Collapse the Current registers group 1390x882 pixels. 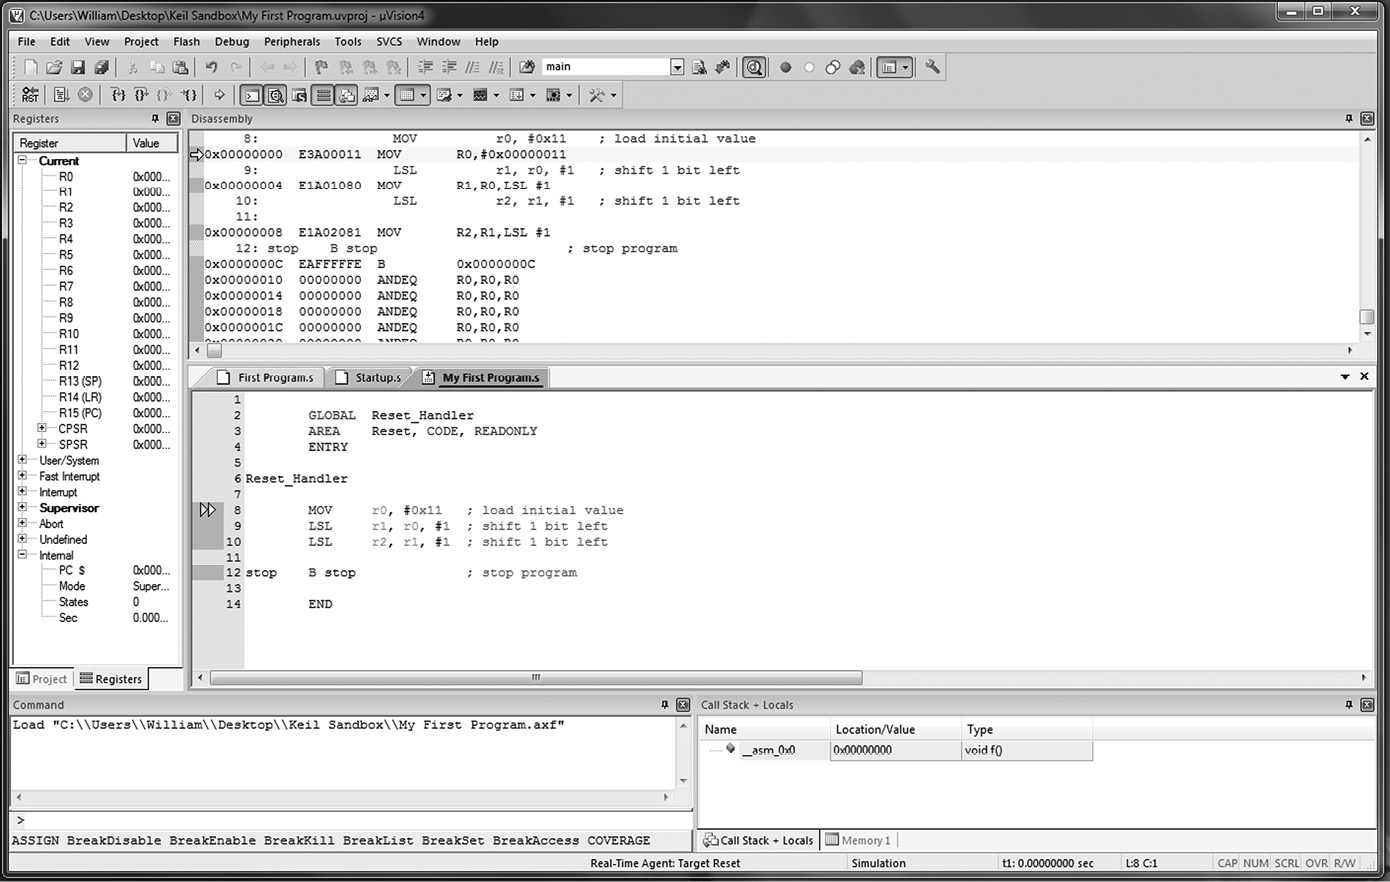click(21, 160)
